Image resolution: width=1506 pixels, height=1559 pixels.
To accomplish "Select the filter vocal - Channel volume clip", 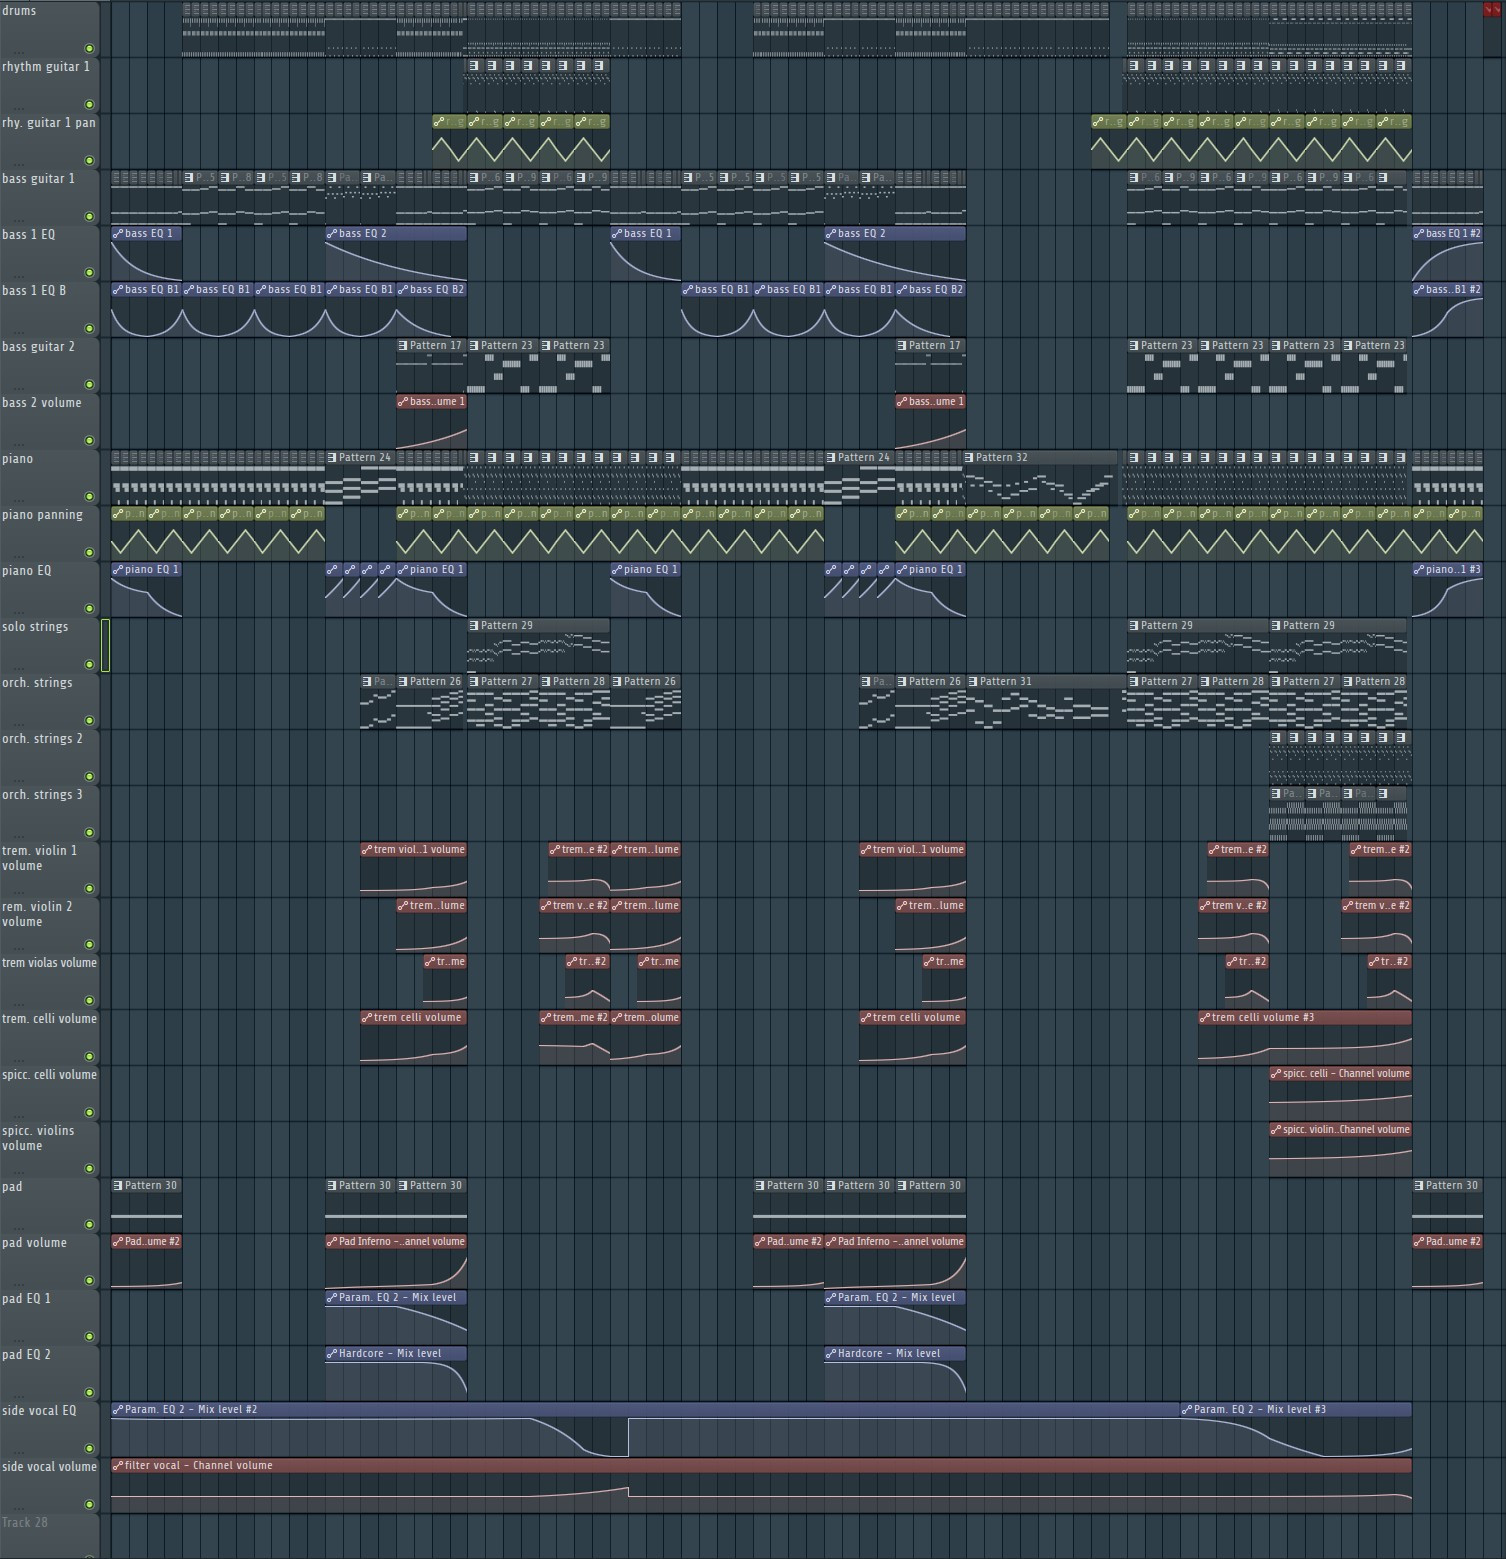I will coord(761,1485).
